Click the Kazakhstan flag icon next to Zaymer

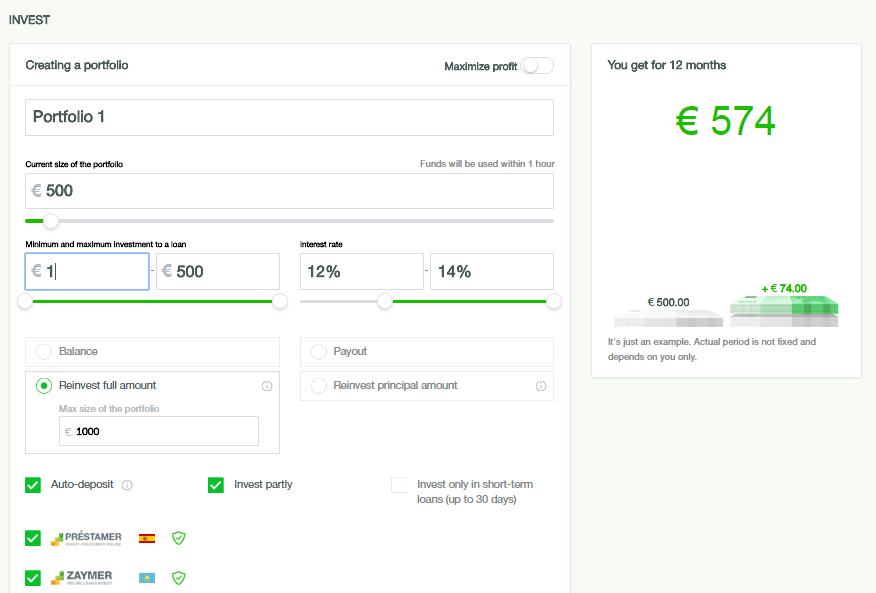point(147,578)
